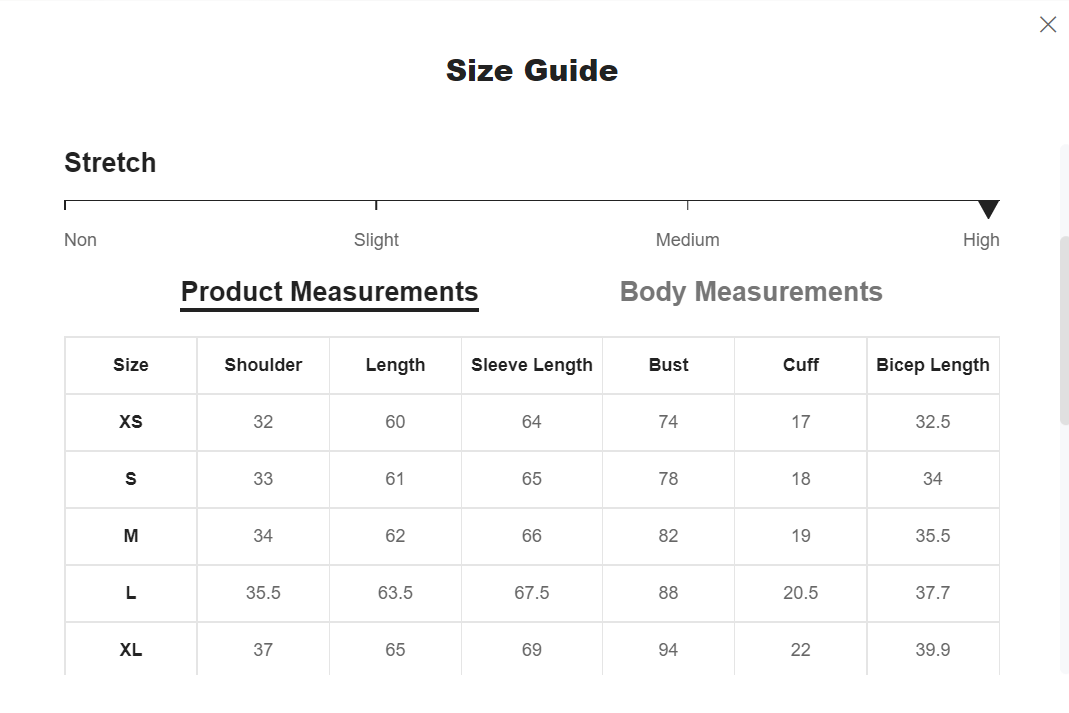
Task: Select Product Measurements tab
Action: pyautogui.click(x=329, y=292)
